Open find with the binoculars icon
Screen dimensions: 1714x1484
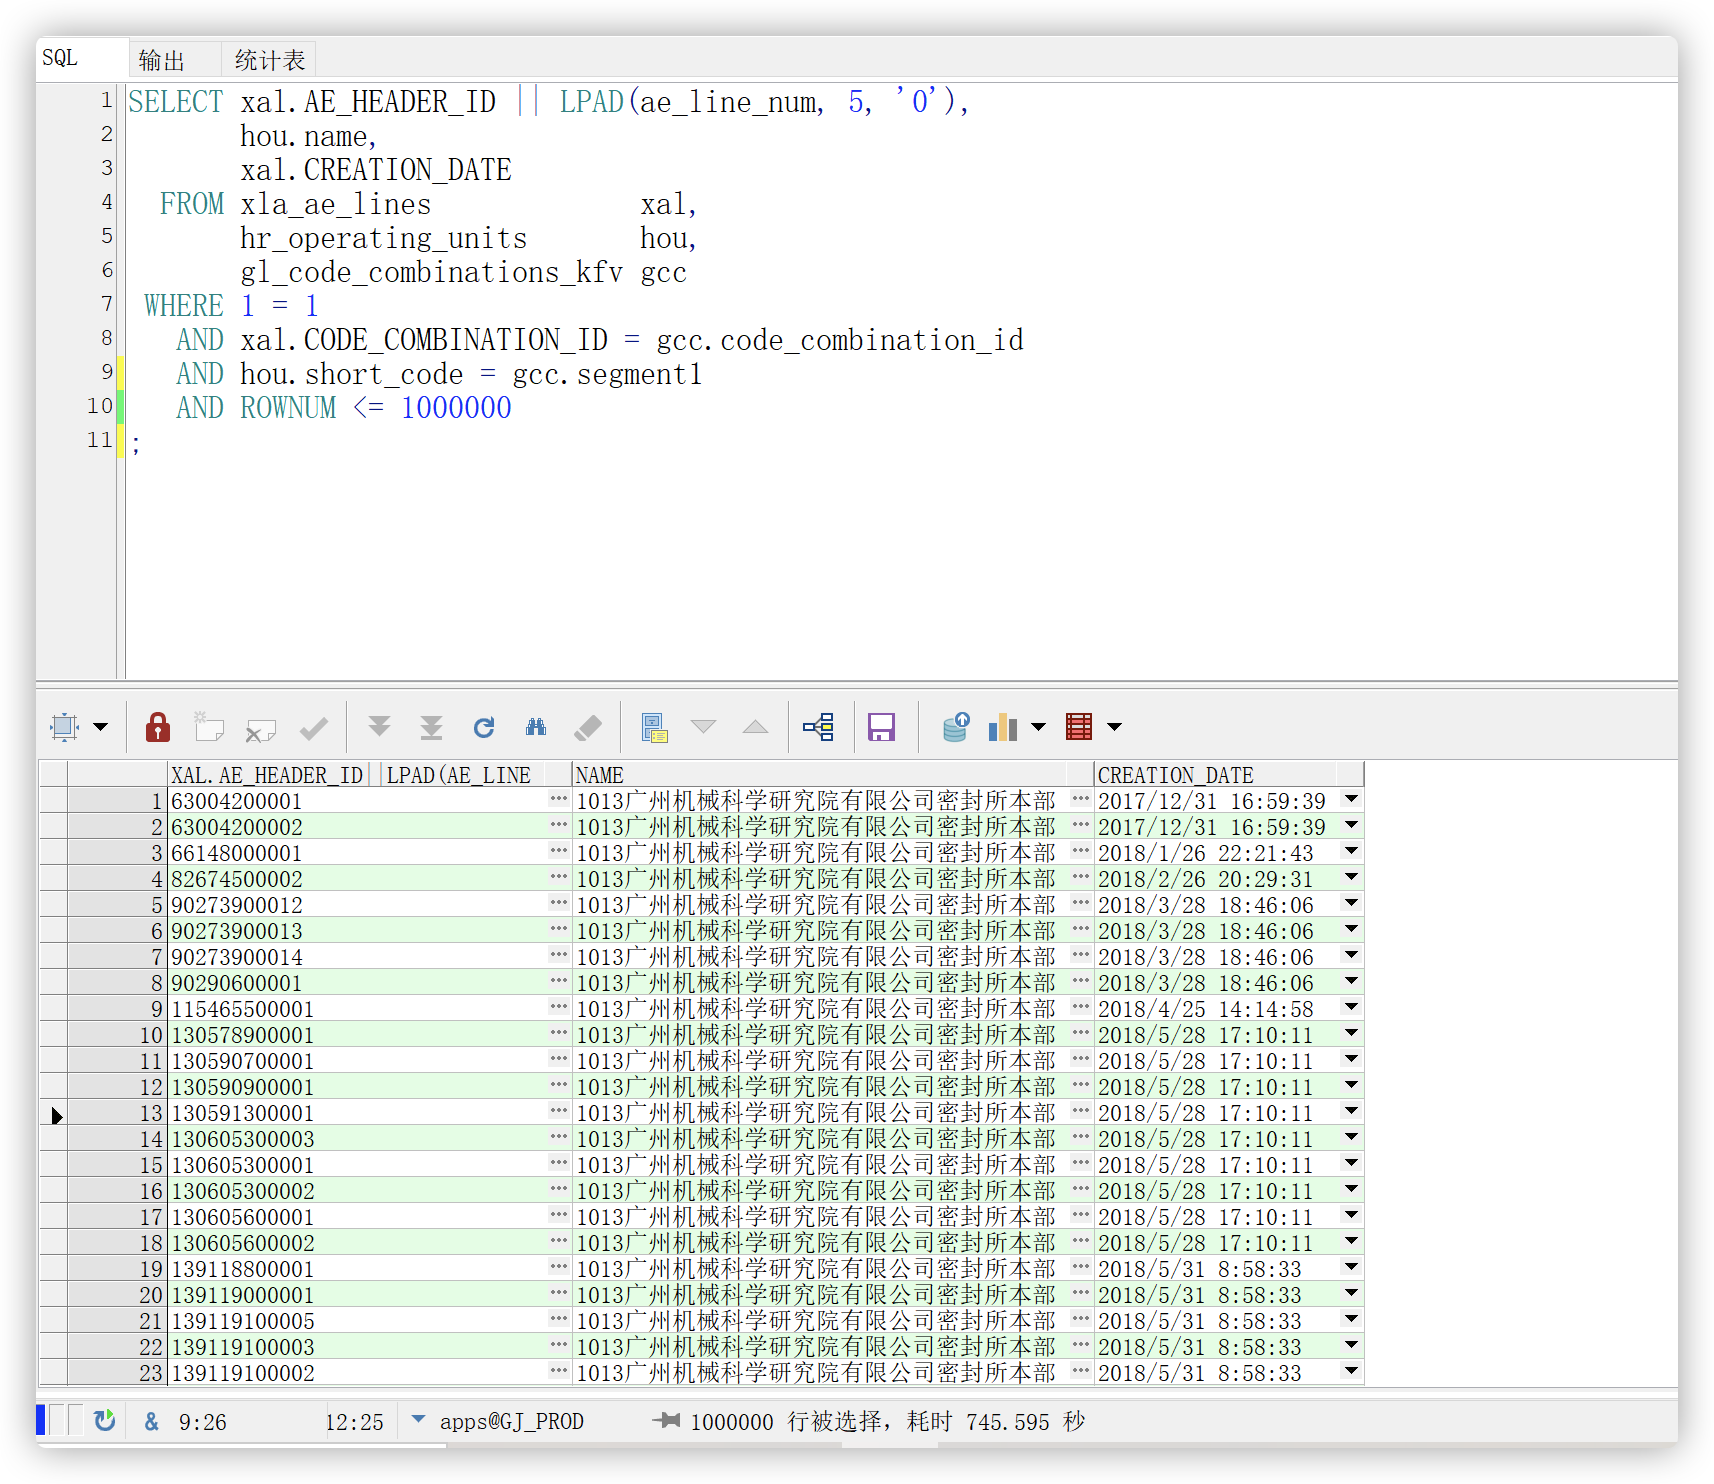point(536,727)
